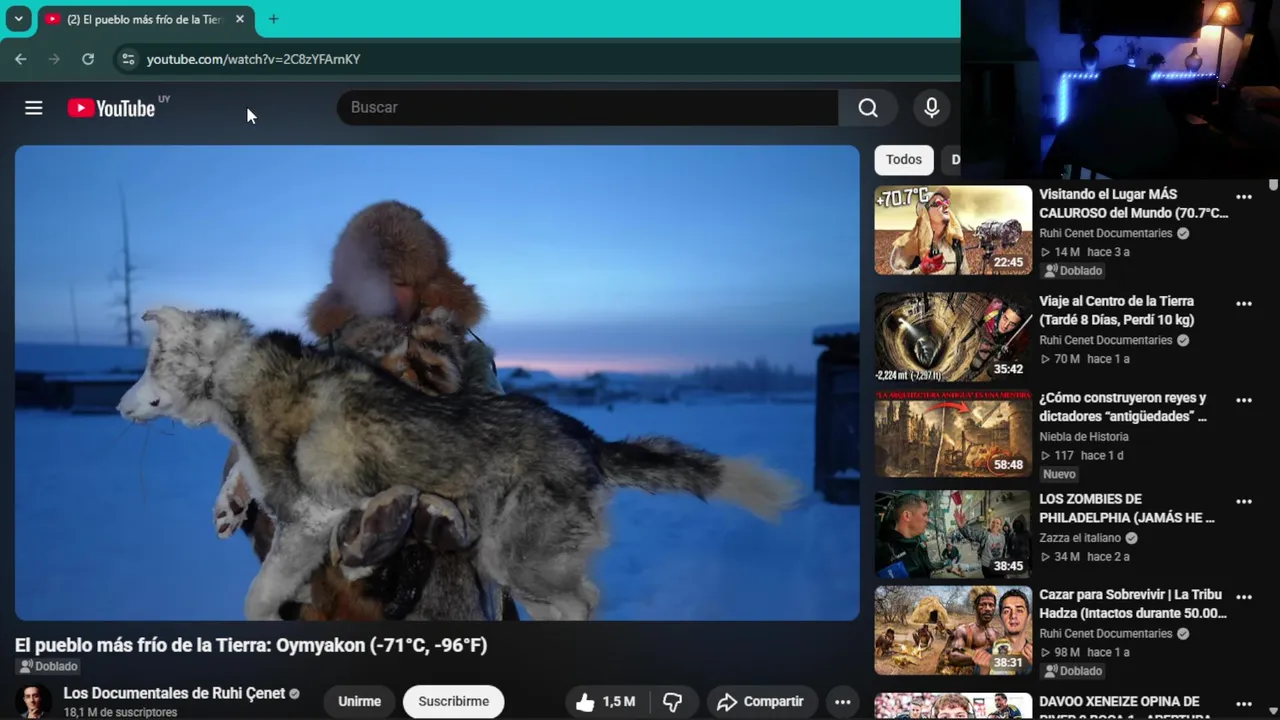The image size is (1280, 720).
Task: Open options for 'Lugar MÁS CALUROSO' video
Action: pyautogui.click(x=1244, y=197)
